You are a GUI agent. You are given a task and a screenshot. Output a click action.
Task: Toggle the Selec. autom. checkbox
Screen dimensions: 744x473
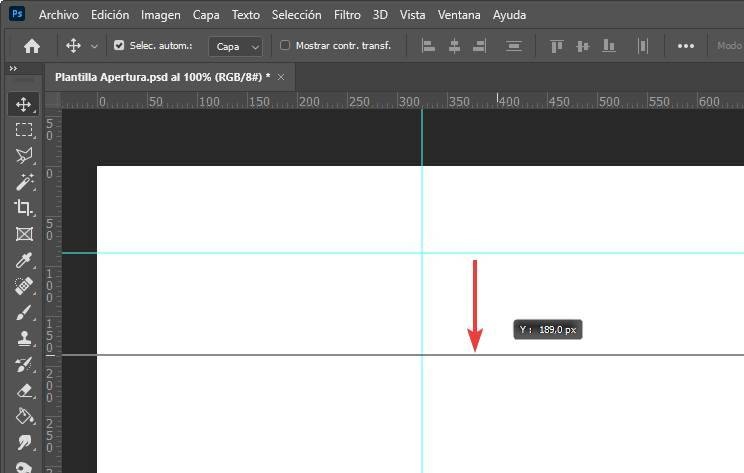119,46
